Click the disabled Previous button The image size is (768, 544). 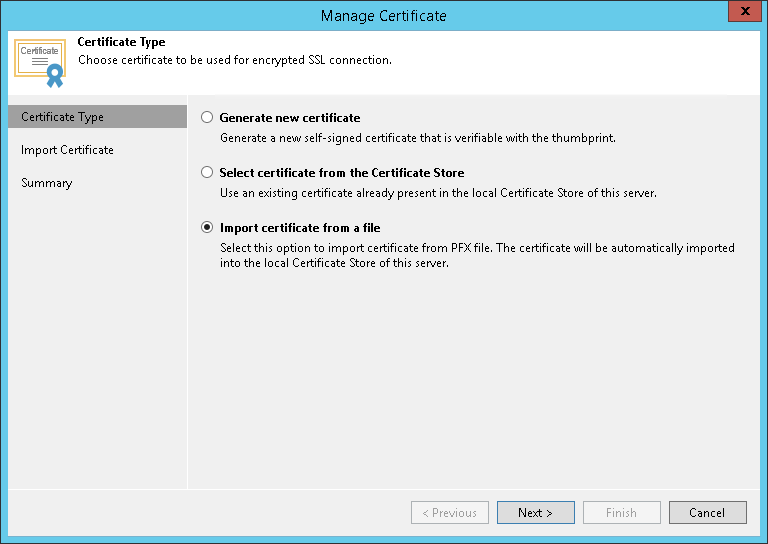pos(449,512)
